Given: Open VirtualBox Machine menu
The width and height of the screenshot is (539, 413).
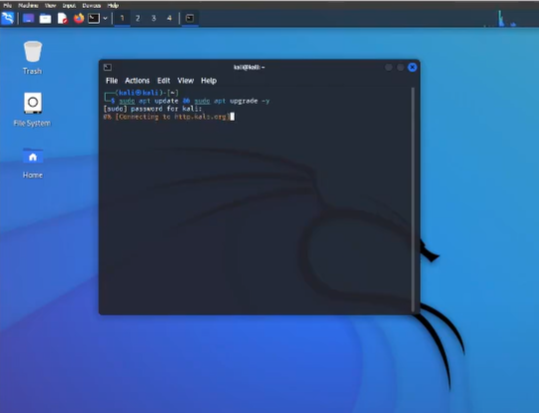Looking at the screenshot, I should coord(28,6).
